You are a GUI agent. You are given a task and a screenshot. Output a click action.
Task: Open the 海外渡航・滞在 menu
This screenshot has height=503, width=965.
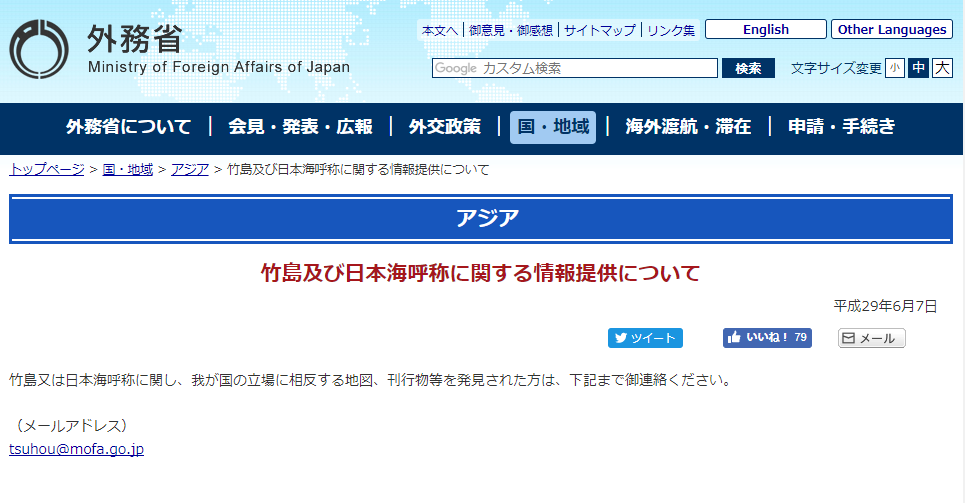click(x=688, y=127)
